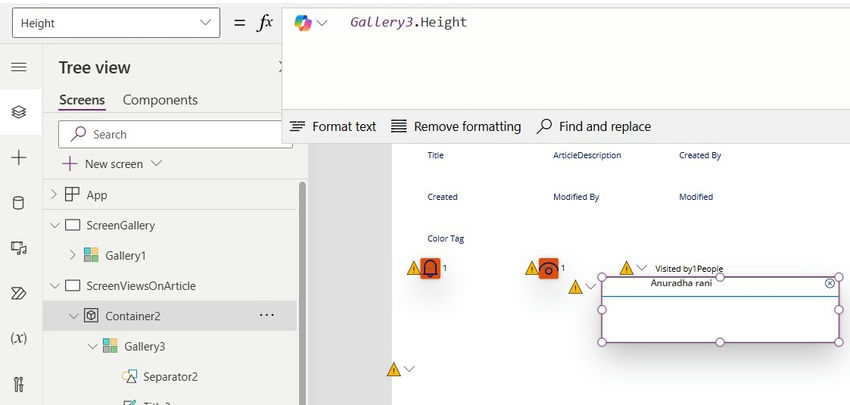Open the Advanced tools icon

pos(19,384)
